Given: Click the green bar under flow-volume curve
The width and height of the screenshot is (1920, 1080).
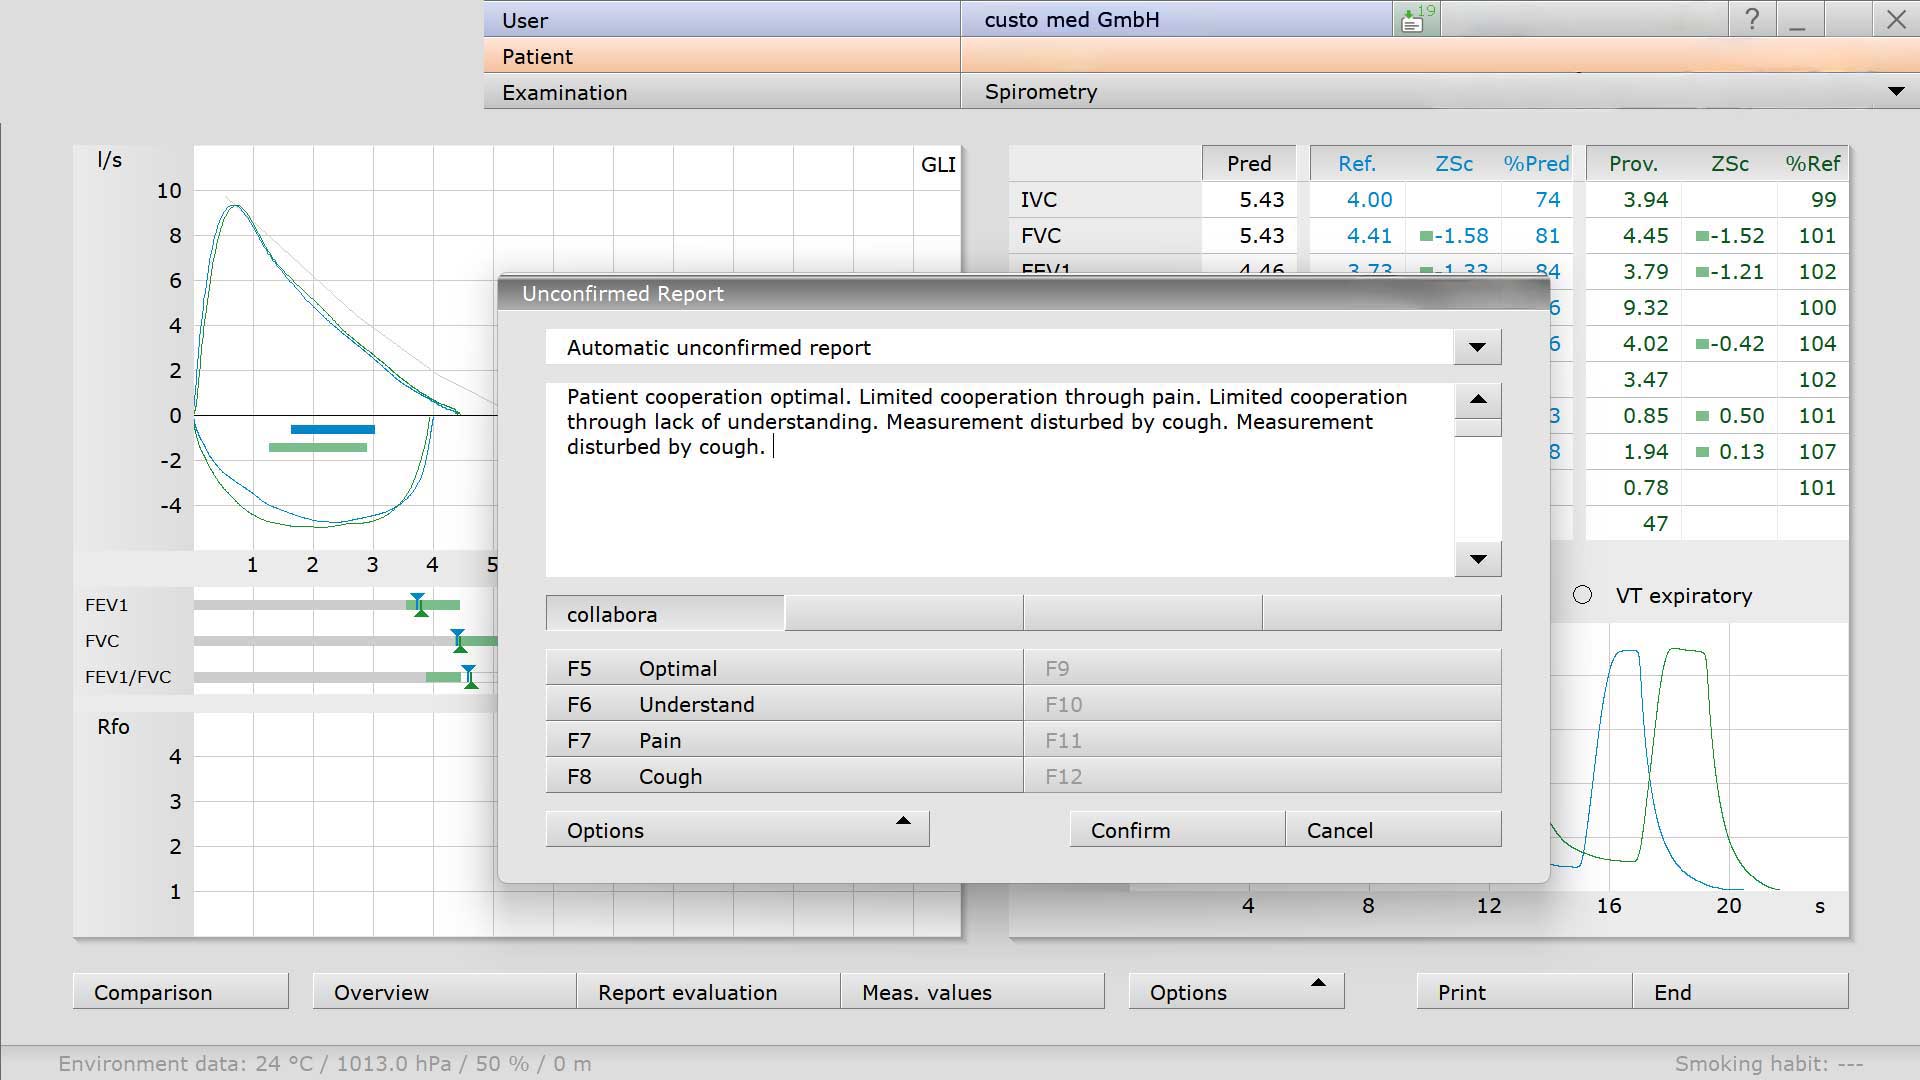Looking at the screenshot, I should click(318, 447).
